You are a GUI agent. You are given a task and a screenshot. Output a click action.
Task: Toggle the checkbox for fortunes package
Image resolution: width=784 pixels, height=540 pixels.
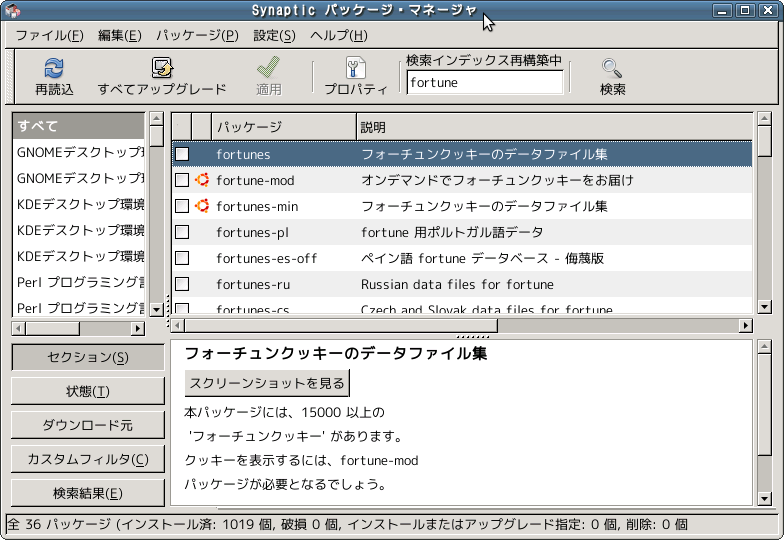182,154
